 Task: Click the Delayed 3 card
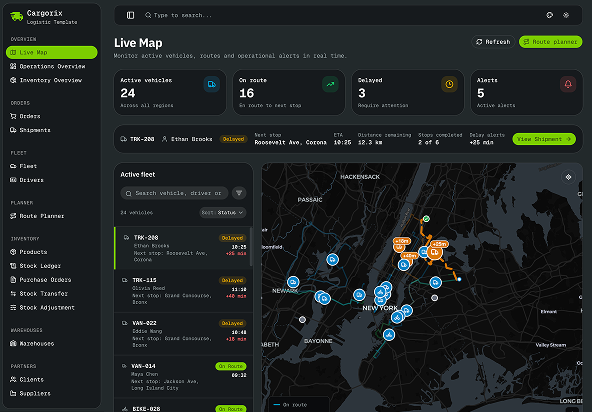(408, 92)
